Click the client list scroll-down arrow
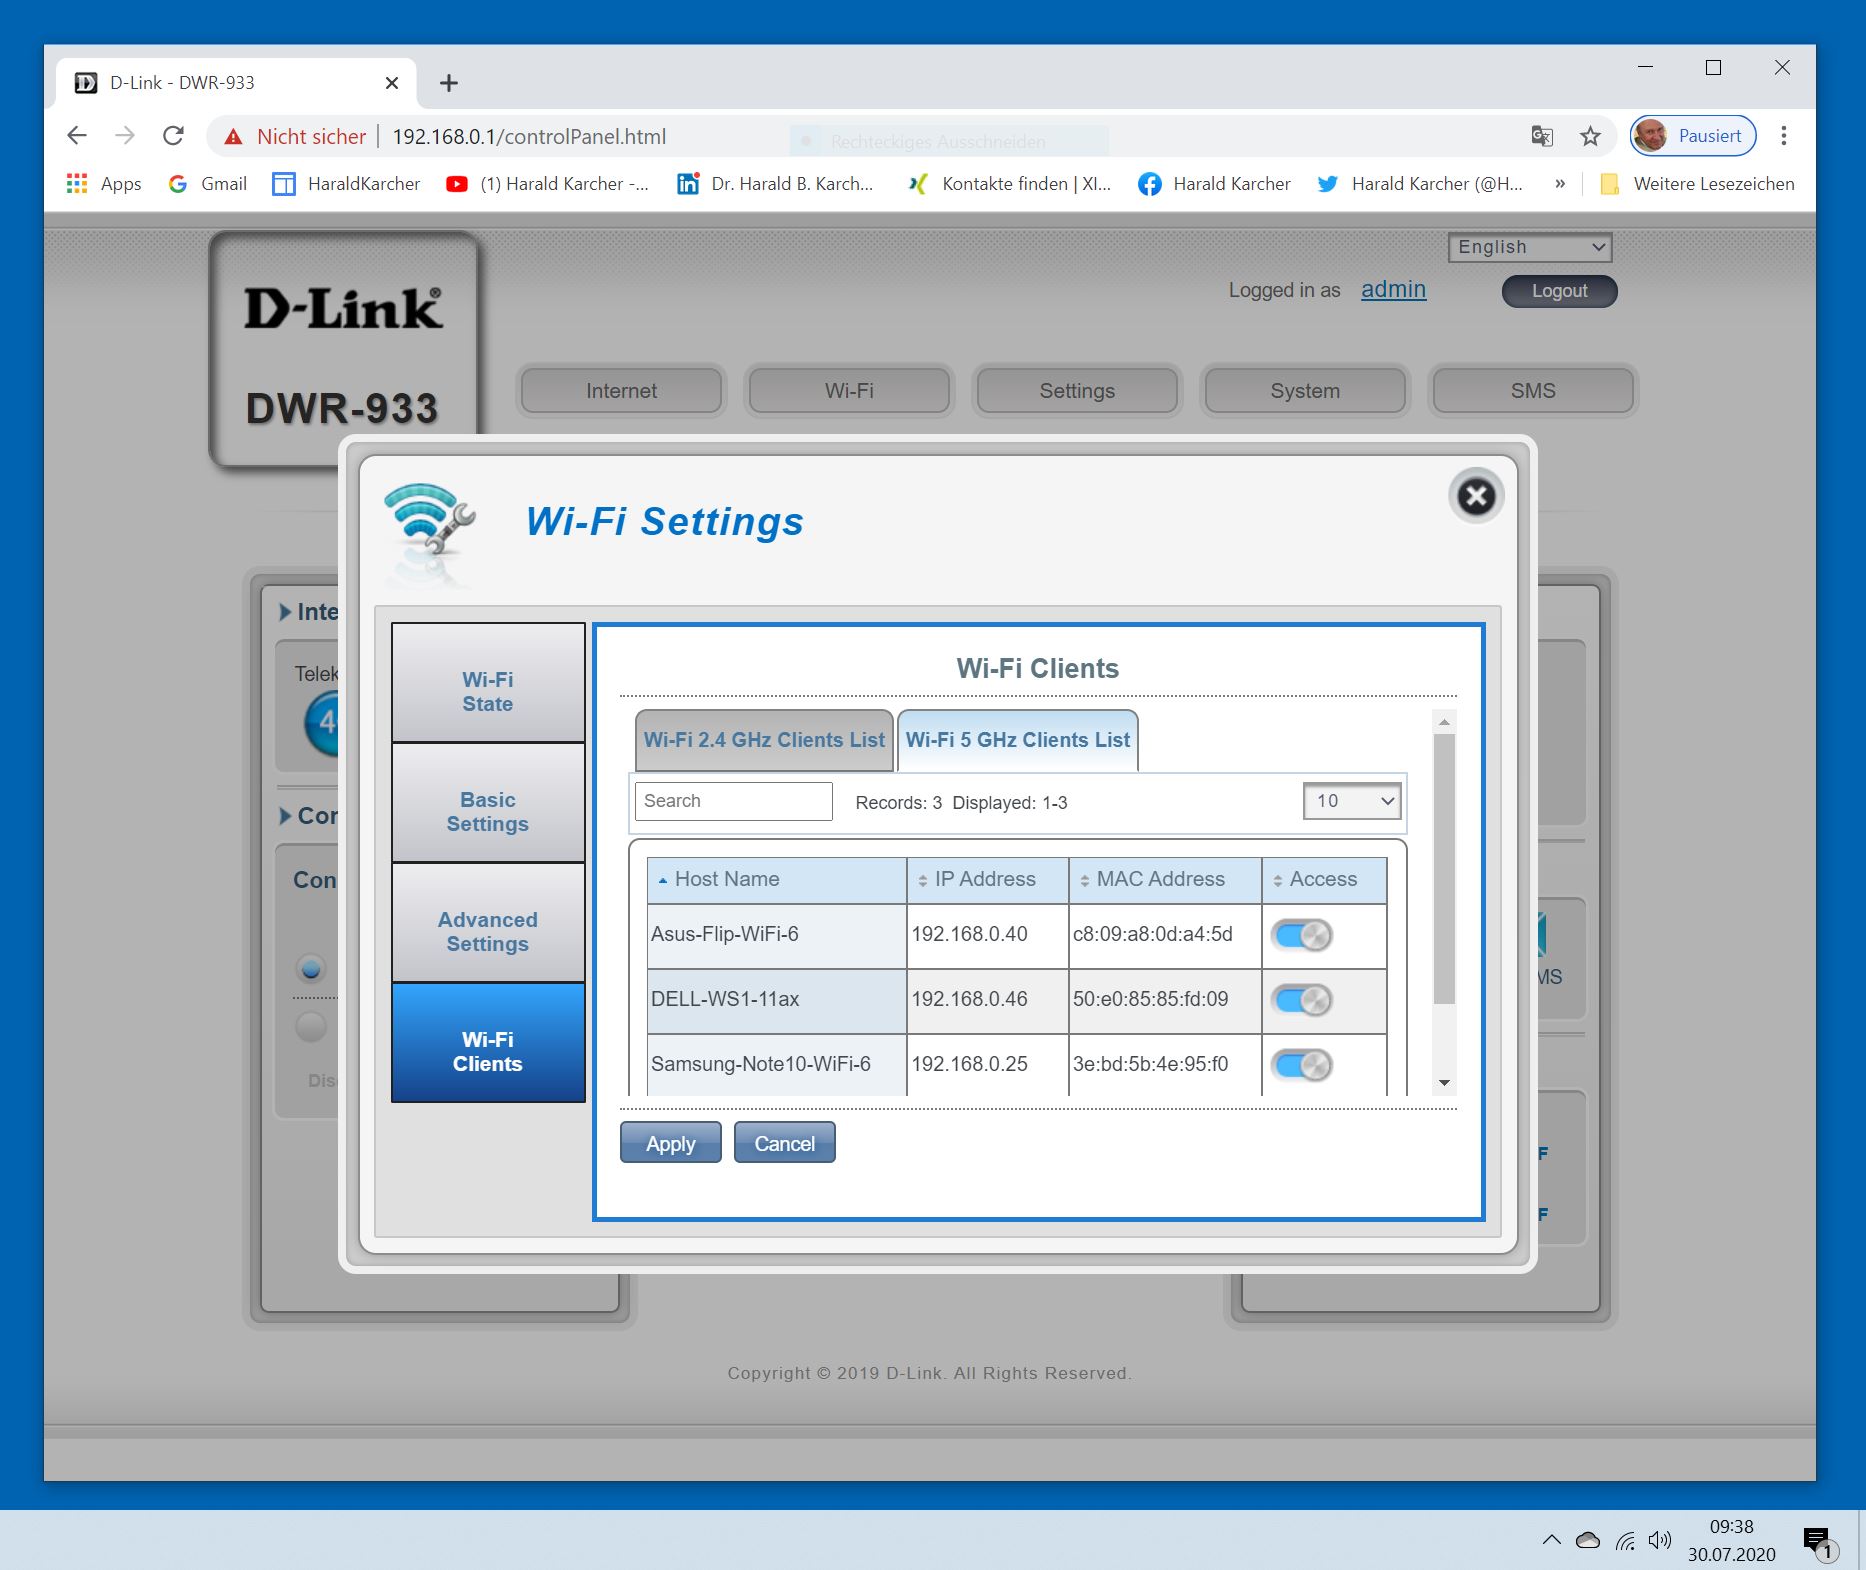This screenshot has width=1866, height=1570. pos(1444,1083)
